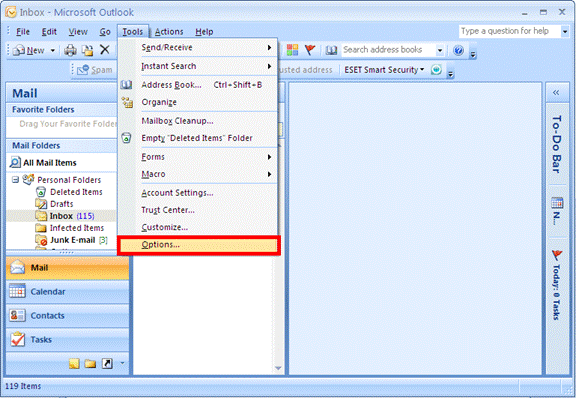The width and height of the screenshot is (576, 398).
Task: Click the Categorize colored squares icon
Action: (x=292, y=50)
